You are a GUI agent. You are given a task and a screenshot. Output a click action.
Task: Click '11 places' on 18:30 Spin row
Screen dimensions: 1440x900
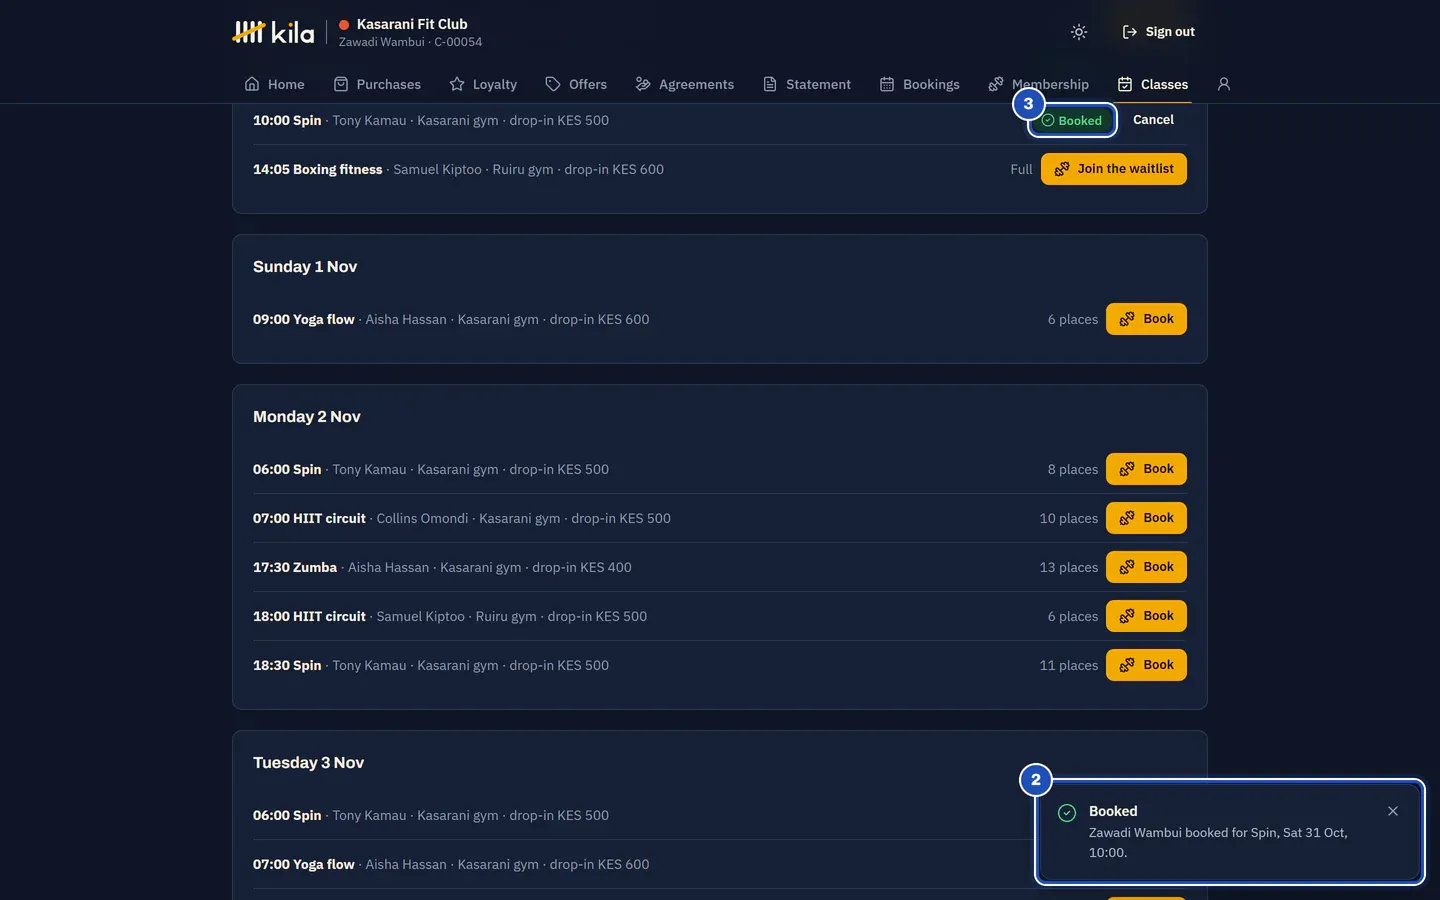point(1068,666)
